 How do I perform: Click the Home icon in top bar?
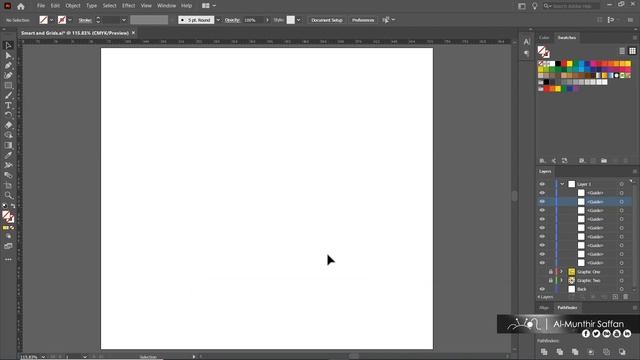click(x=20, y=6)
